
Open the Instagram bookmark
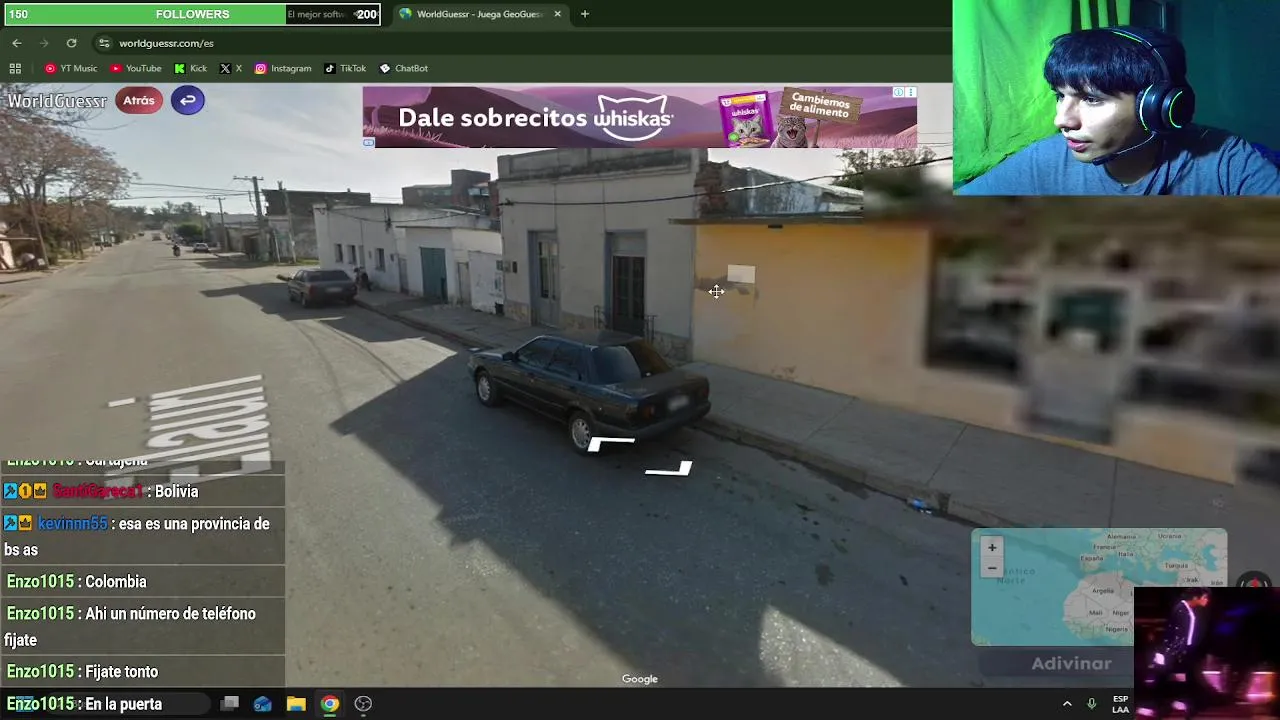[283, 68]
